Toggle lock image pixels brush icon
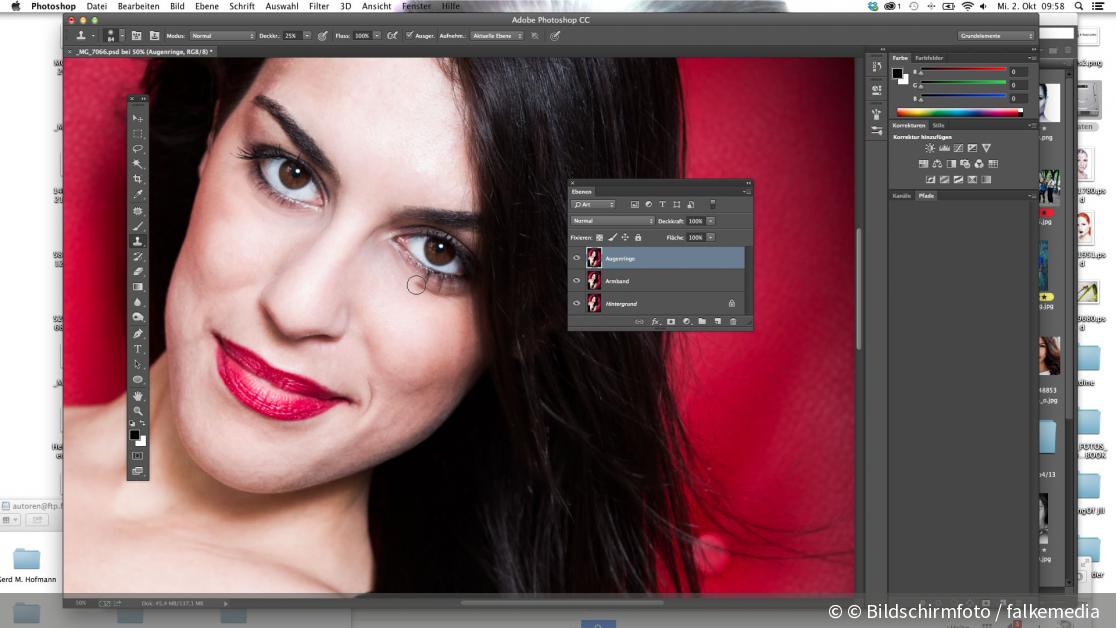Screen dimensions: 1116x628 coord(612,237)
